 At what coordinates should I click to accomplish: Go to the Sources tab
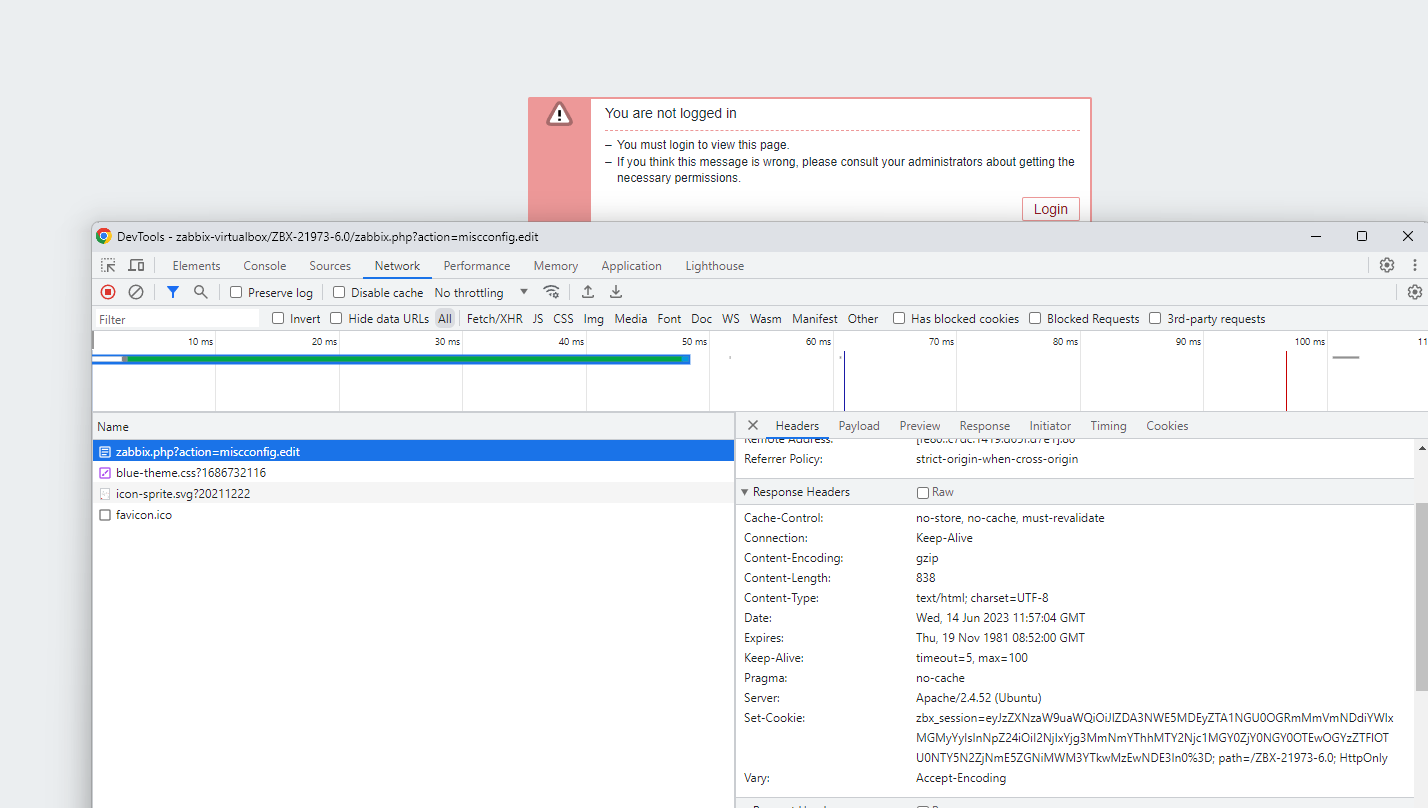330,265
